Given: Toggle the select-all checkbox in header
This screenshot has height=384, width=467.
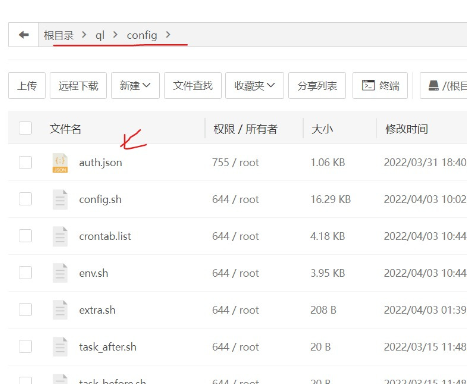Looking at the screenshot, I should pyautogui.click(x=25, y=128).
